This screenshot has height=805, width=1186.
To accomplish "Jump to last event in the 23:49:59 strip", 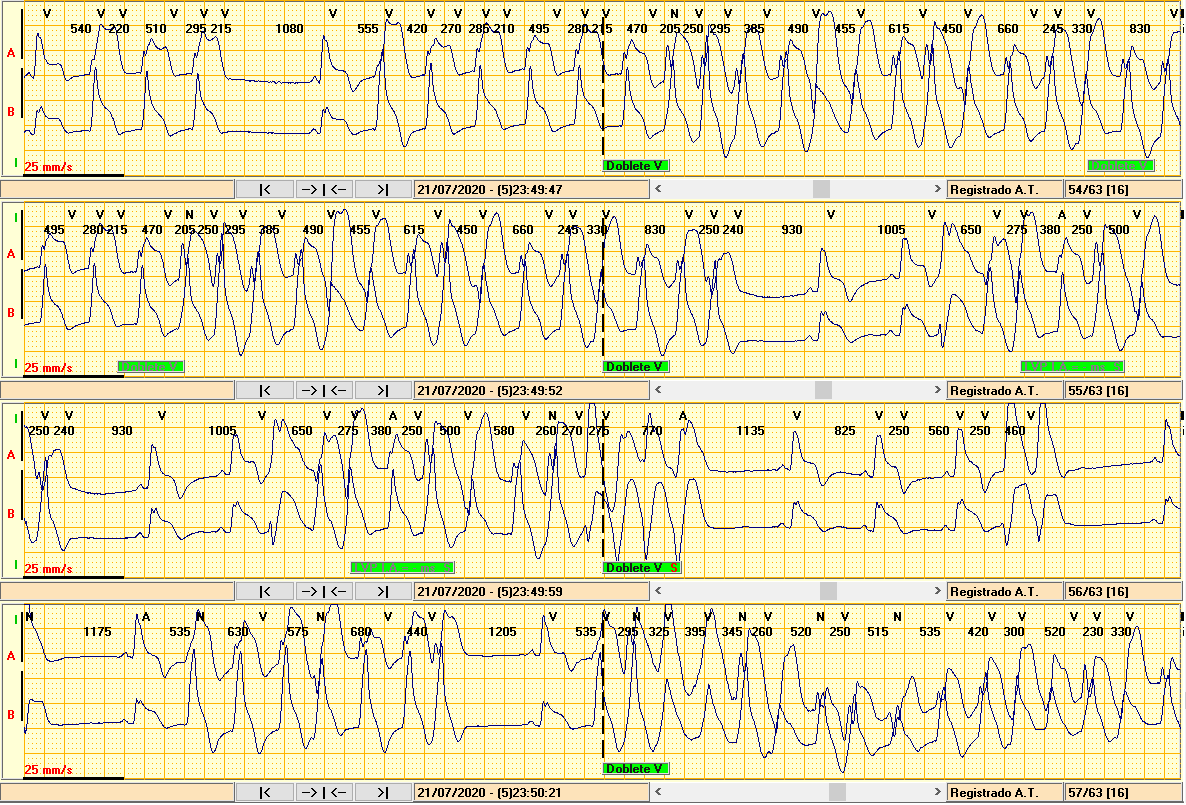I will point(384,591).
